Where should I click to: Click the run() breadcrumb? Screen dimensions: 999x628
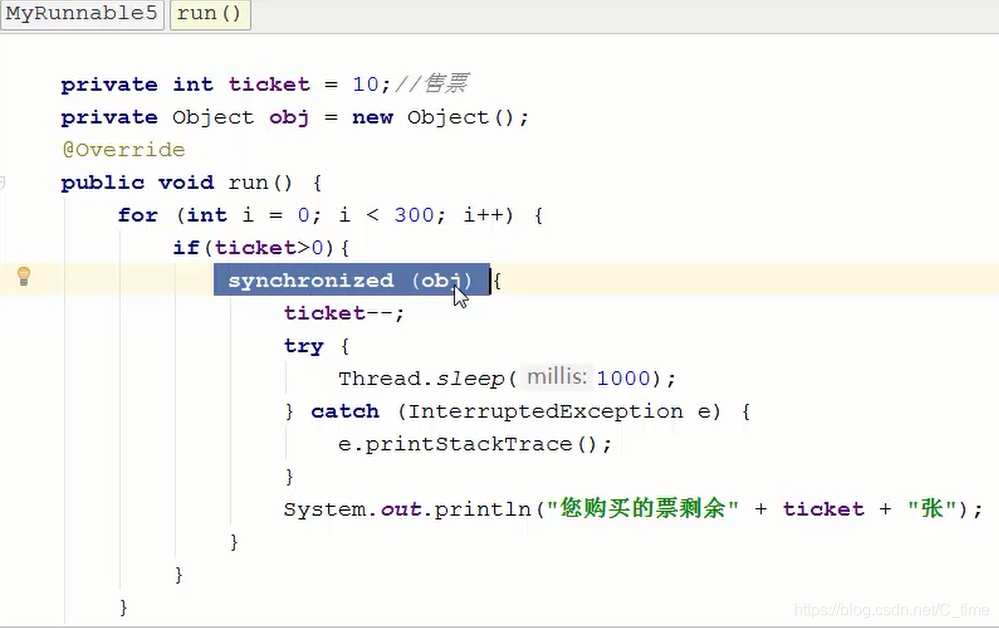point(210,14)
